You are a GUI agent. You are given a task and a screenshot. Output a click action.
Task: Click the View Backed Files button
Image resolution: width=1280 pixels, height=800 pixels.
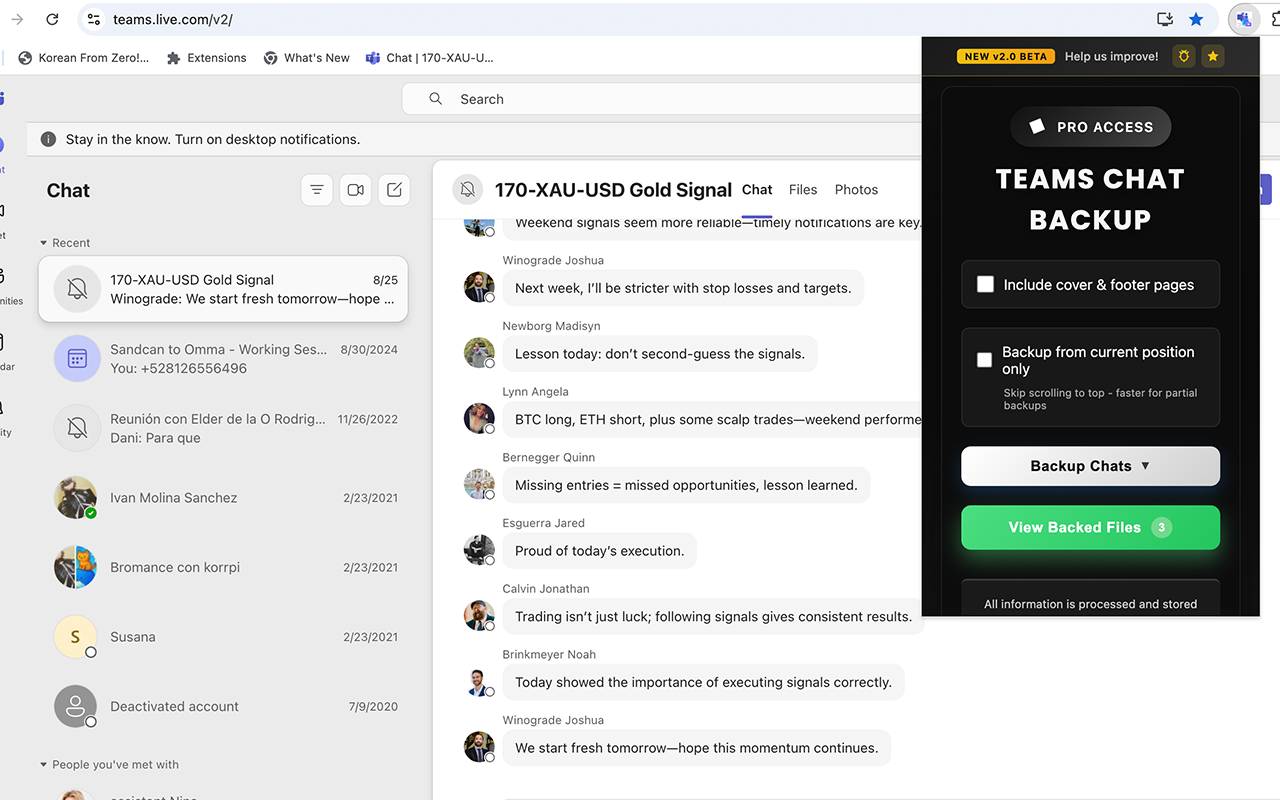(1090, 528)
